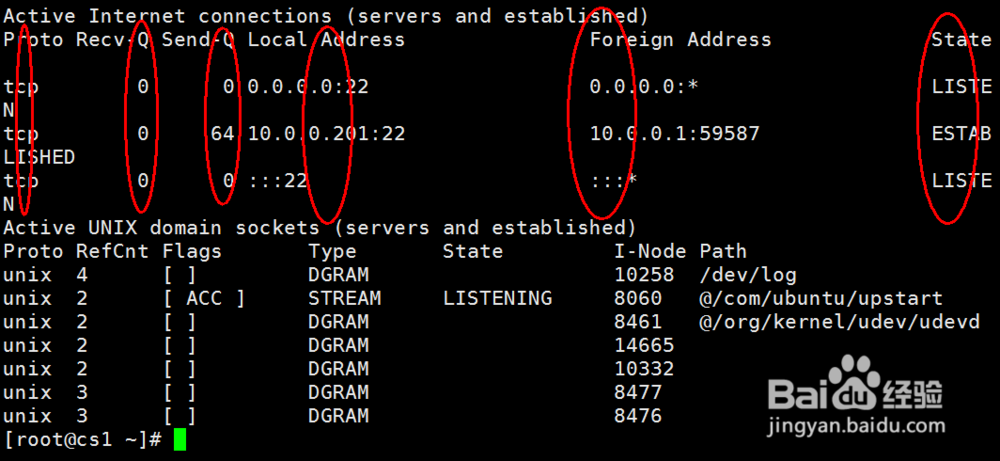Select the @/com/ubuntu/upstart socket path
1000x461 pixels.
pyautogui.click(x=821, y=298)
